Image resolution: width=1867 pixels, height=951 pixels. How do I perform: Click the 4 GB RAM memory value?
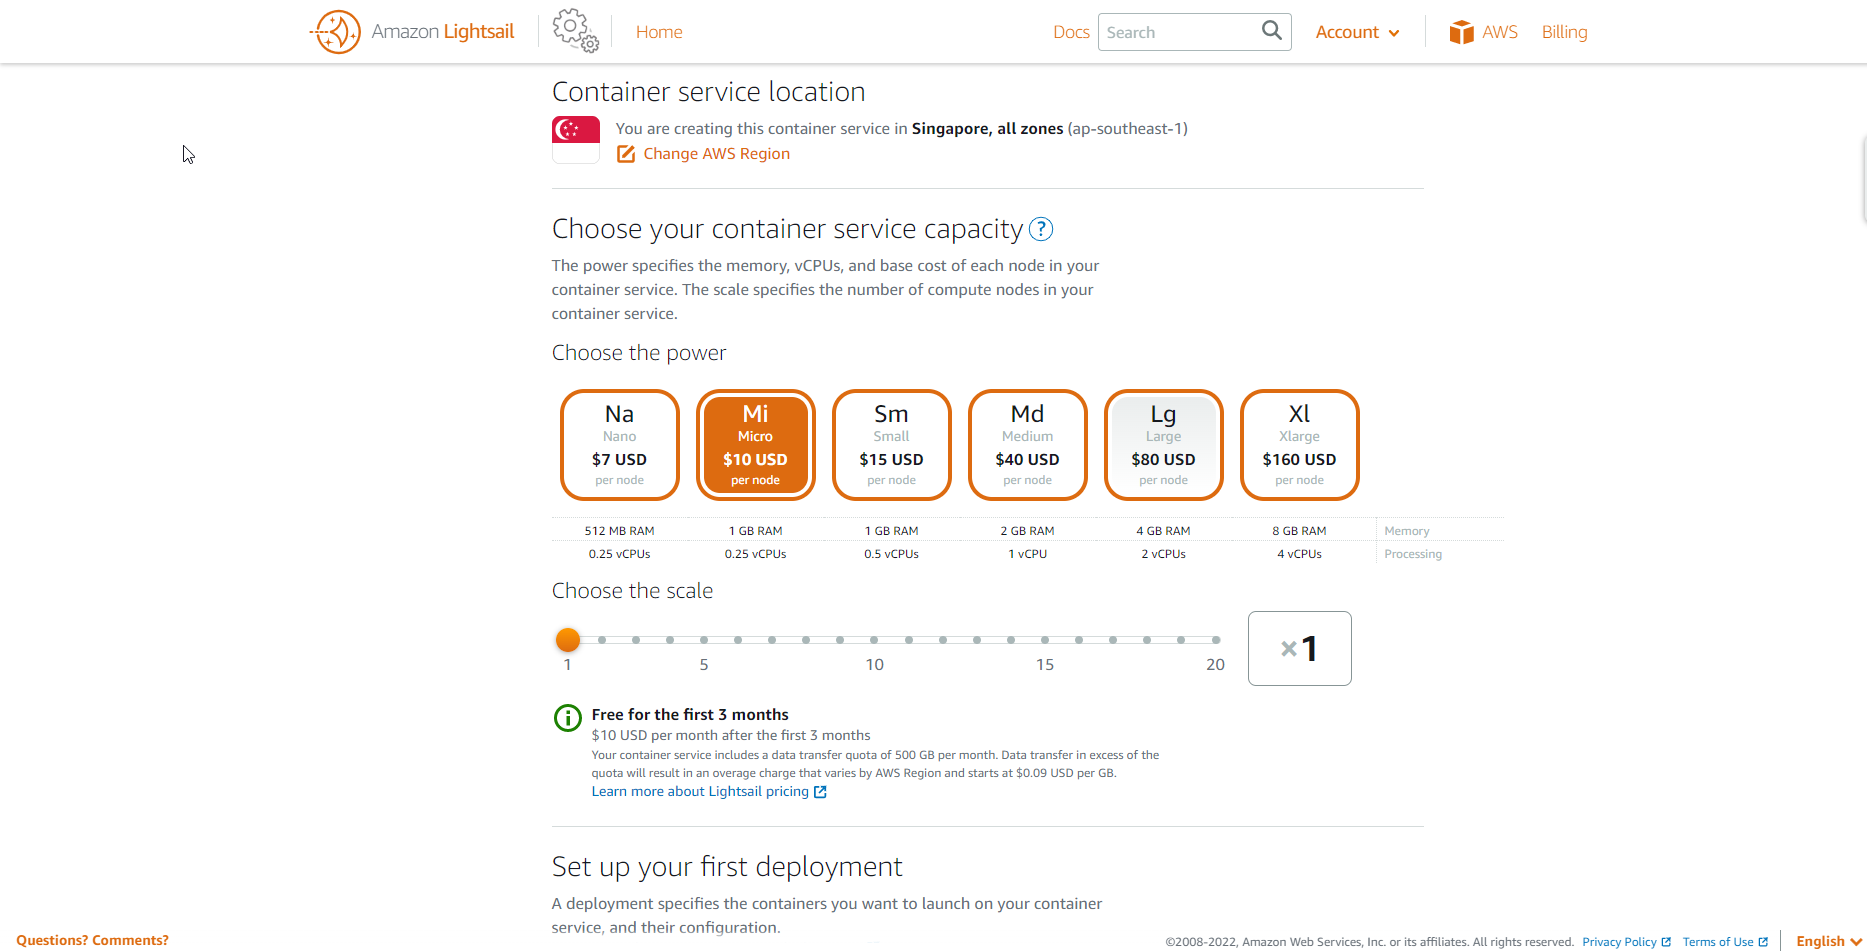[x=1163, y=531]
